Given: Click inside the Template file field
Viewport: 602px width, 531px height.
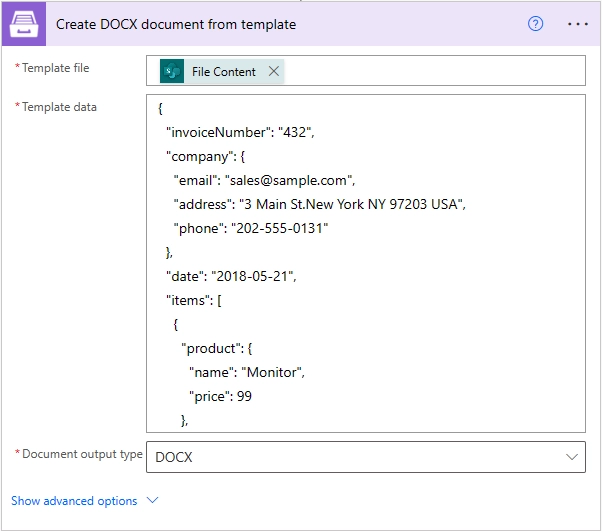Looking at the screenshot, I should [366, 71].
